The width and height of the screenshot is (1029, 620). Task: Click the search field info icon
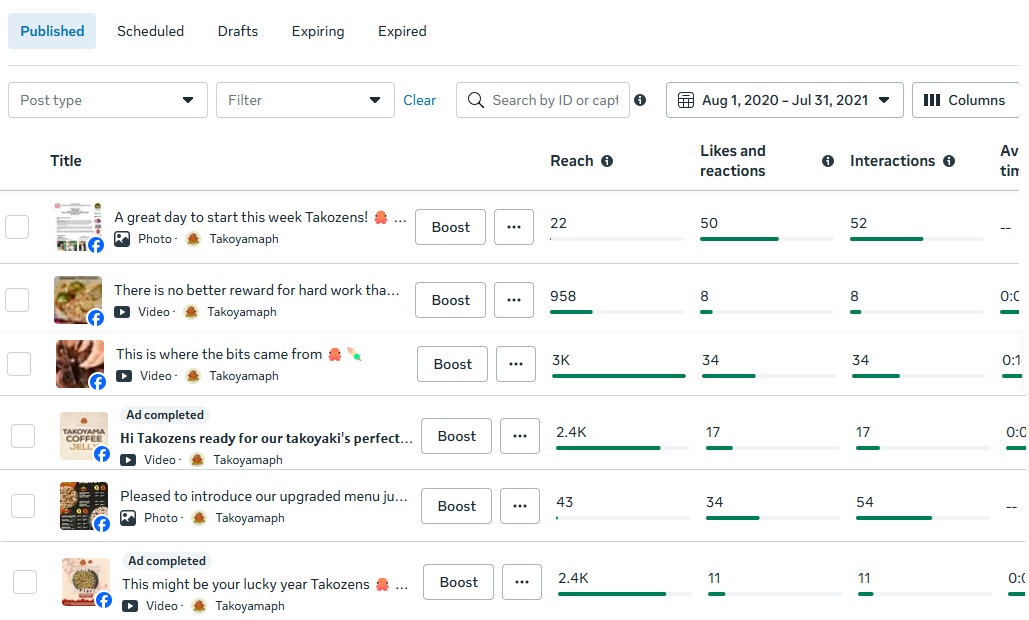(640, 100)
